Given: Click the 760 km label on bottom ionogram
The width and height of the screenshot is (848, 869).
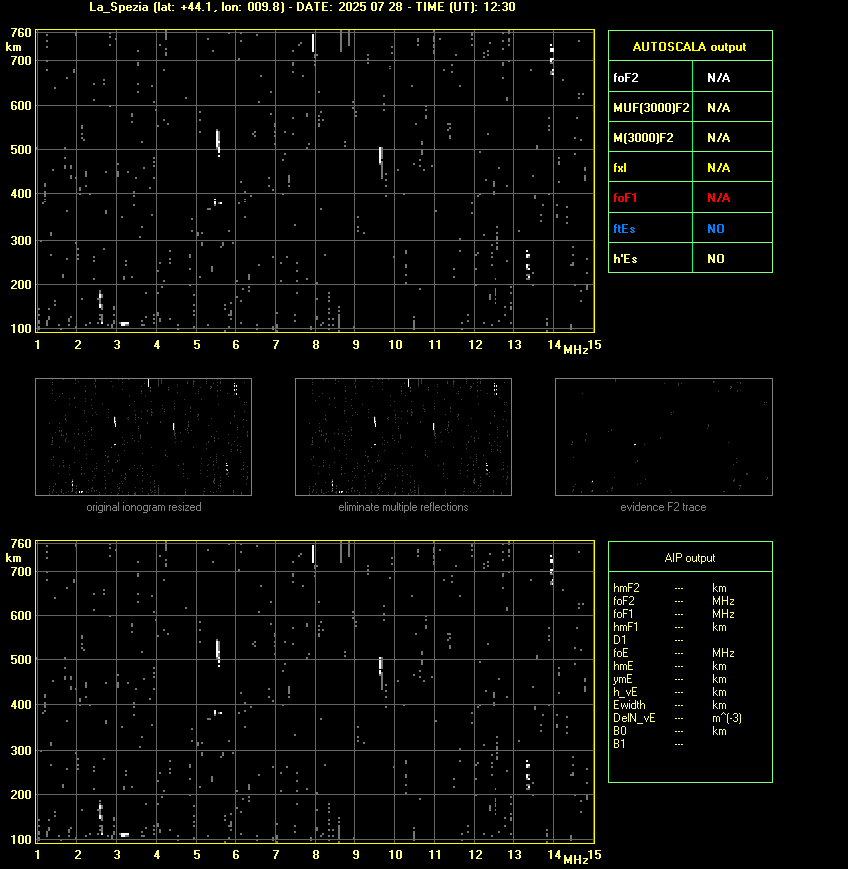Looking at the screenshot, I should coord(18,544).
